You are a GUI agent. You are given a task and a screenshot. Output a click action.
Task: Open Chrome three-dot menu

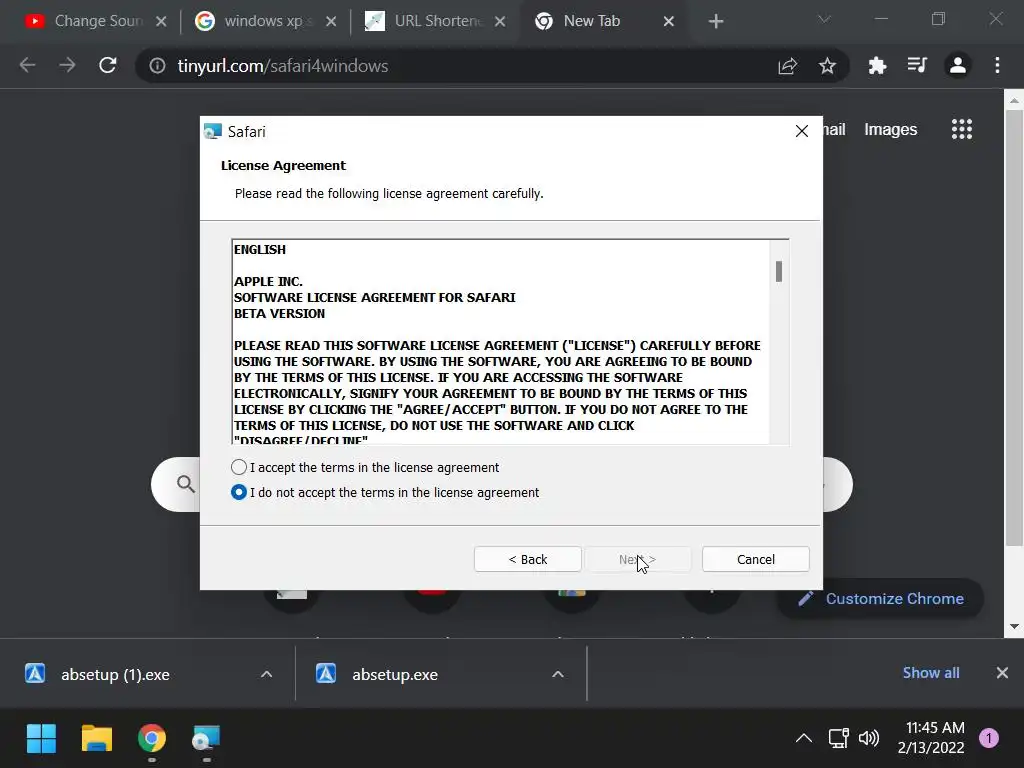pyautogui.click(x=997, y=65)
